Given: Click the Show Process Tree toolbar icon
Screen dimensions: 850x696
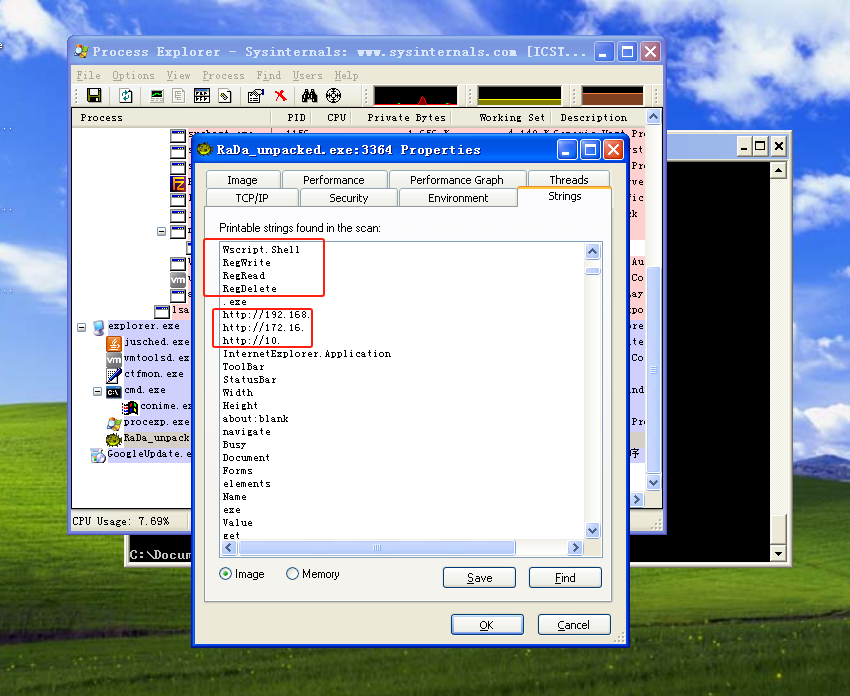Looking at the screenshot, I should click(178, 96).
